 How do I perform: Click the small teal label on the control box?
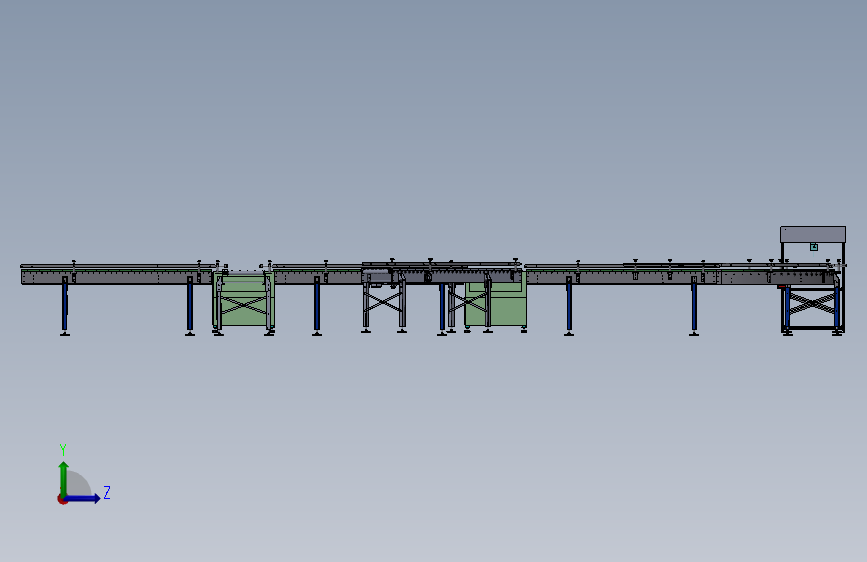tap(814, 247)
